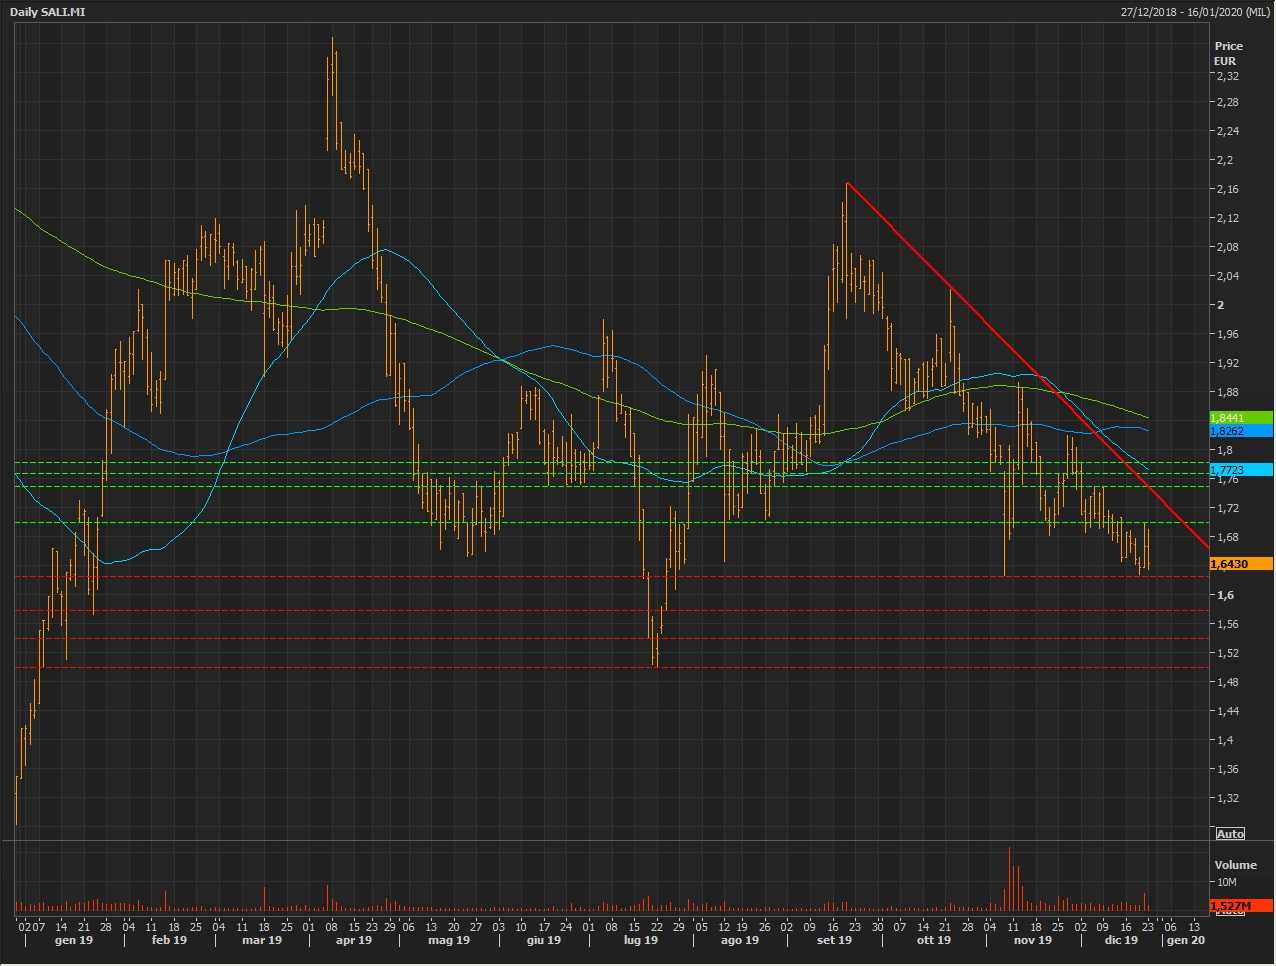Click the red 1,527M volume value tag
Viewport: 1276px width, 966px height.
pos(1240,906)
